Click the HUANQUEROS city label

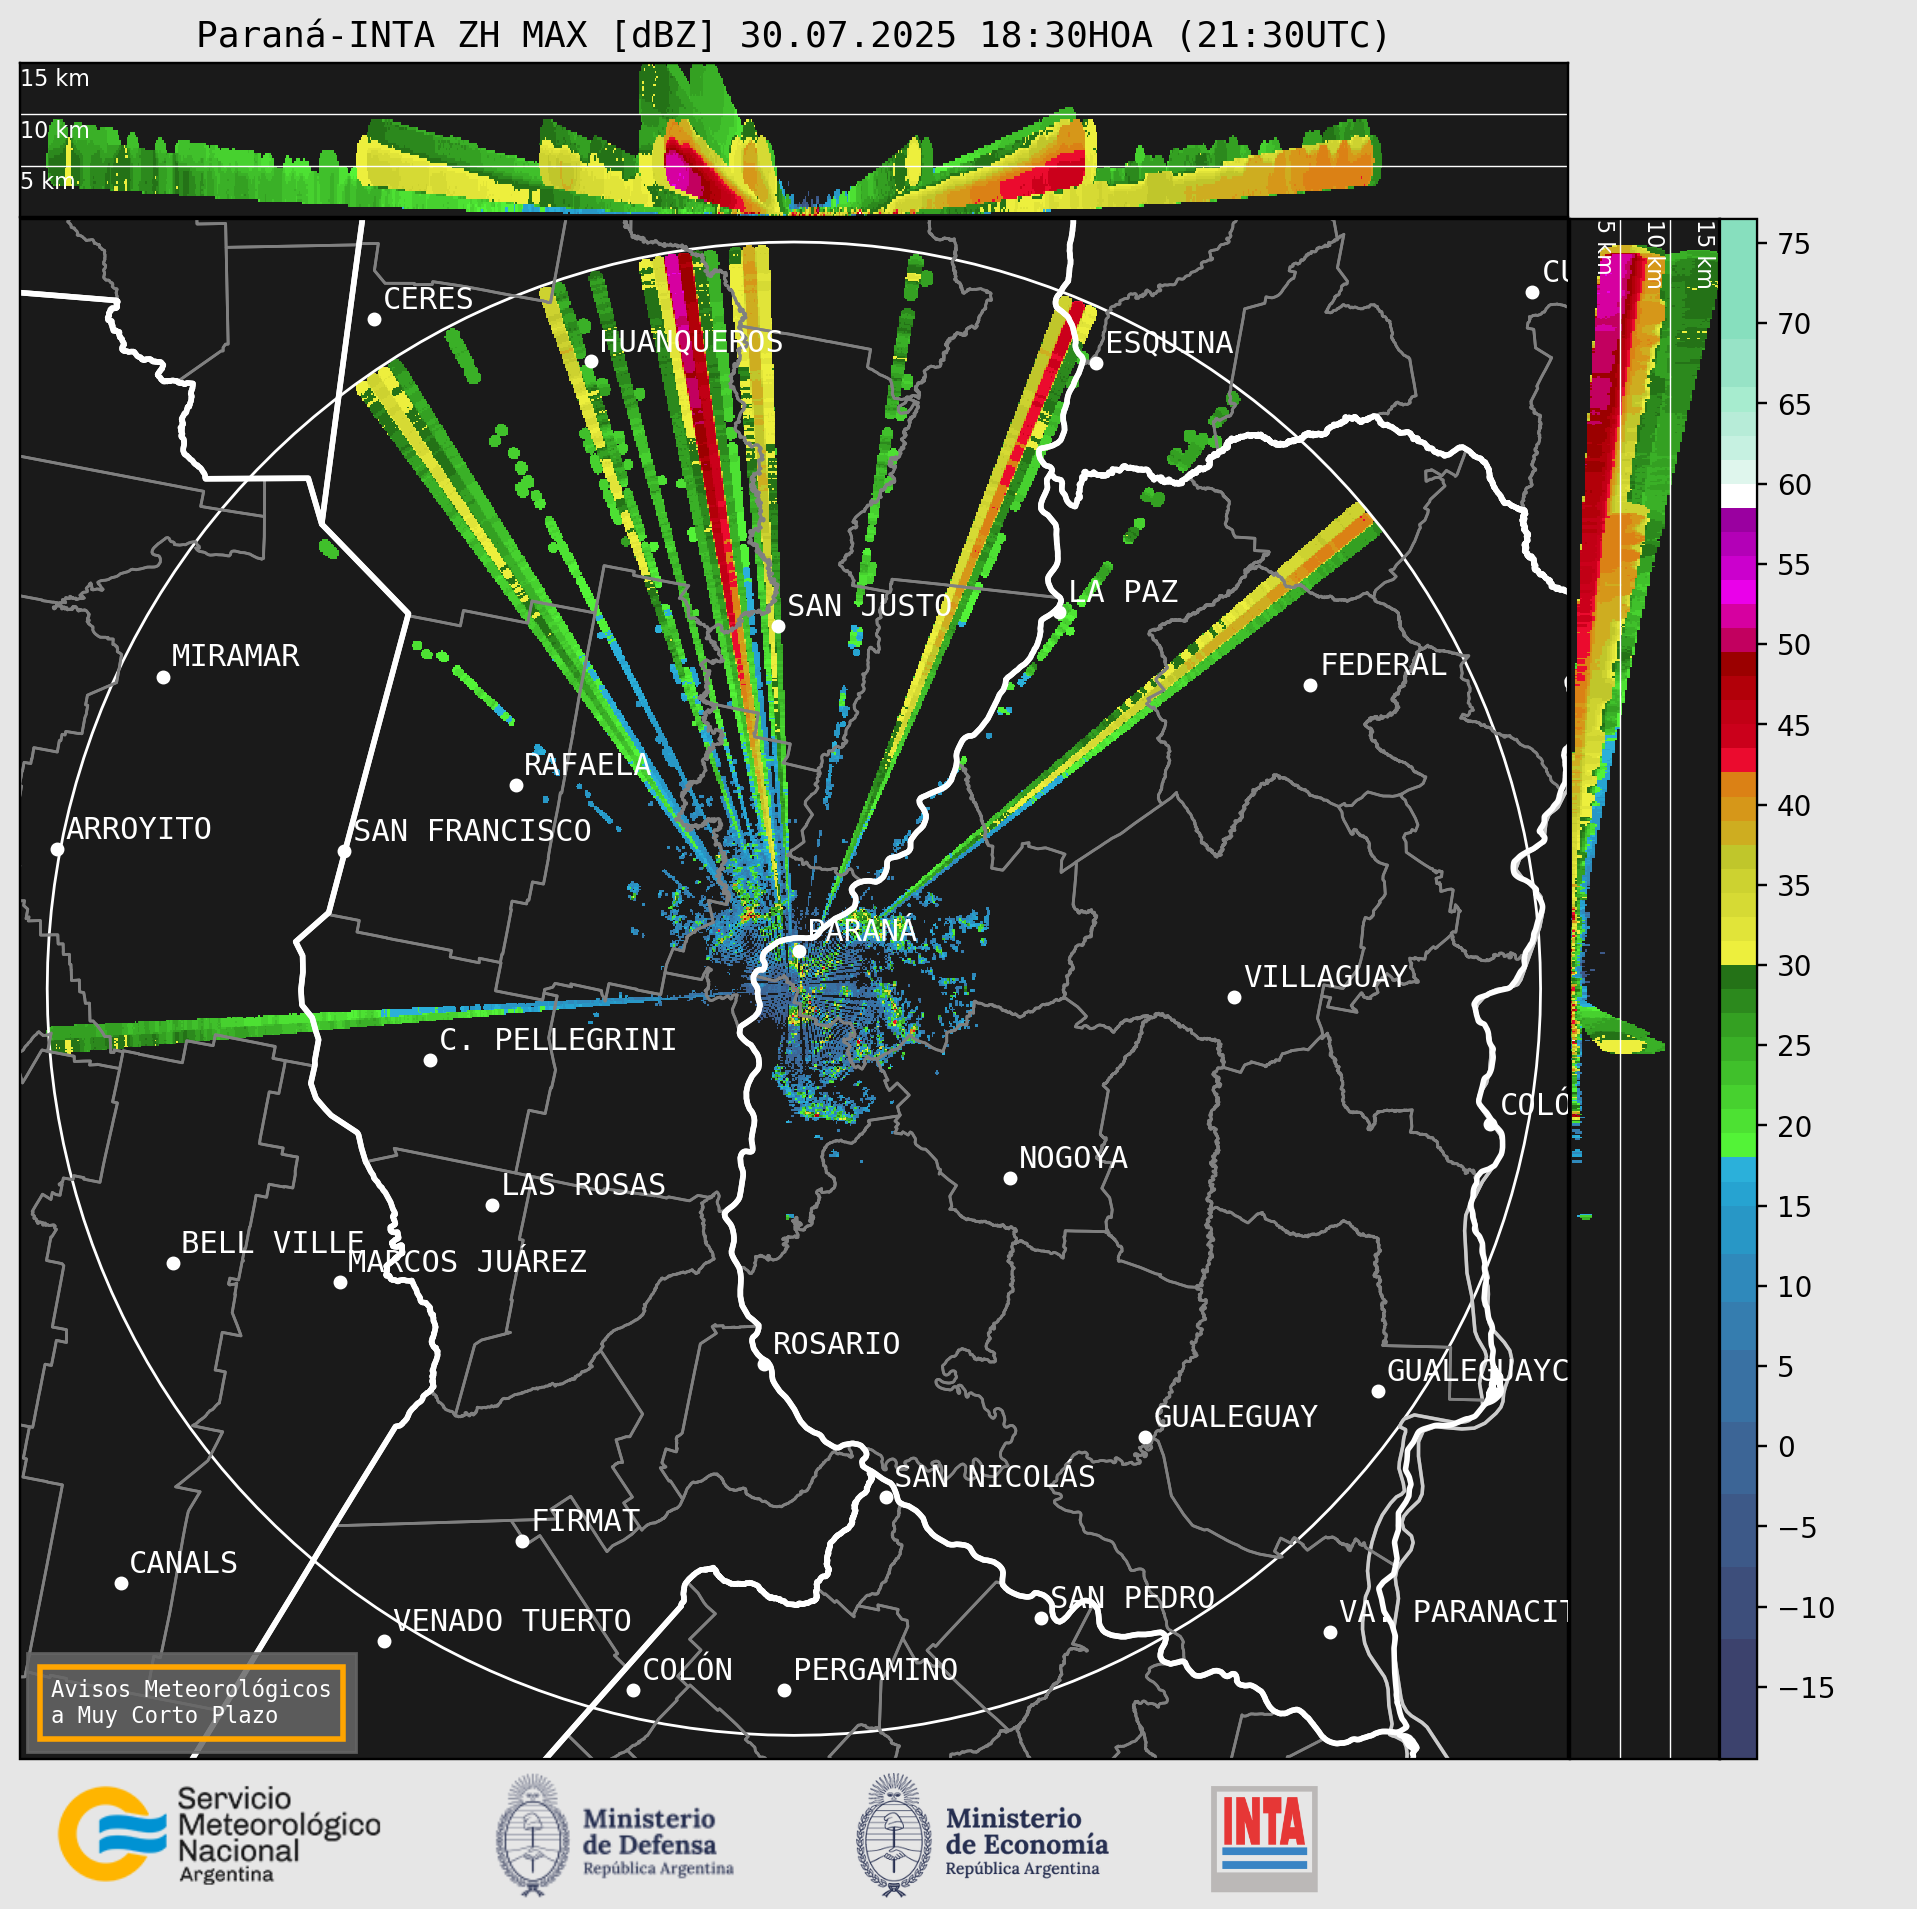coord(691,342)
